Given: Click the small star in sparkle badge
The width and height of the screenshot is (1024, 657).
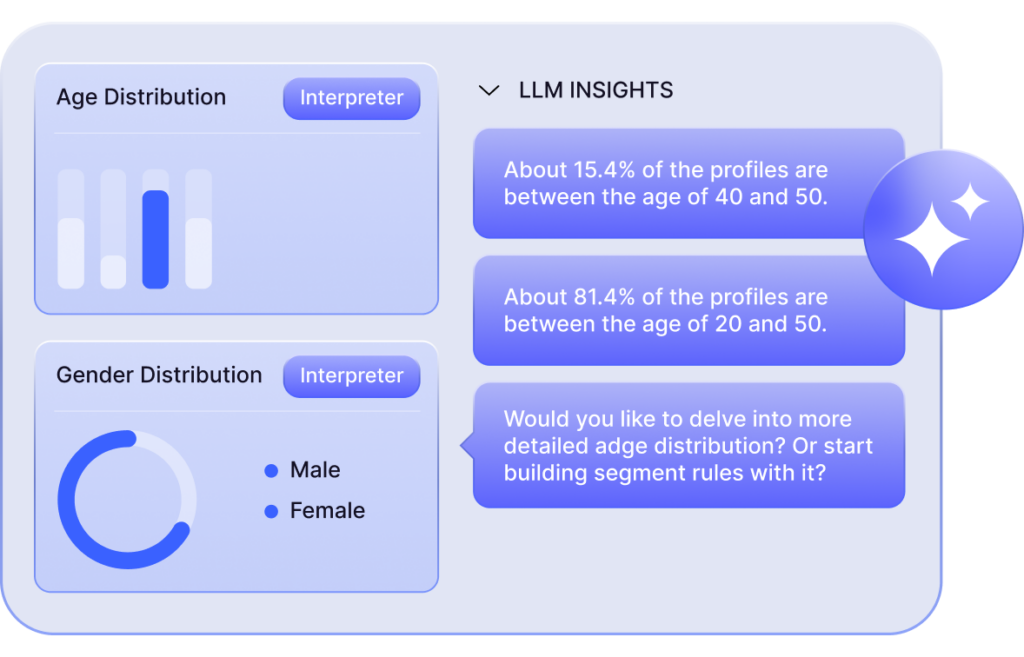Looking at the screenshot, I should pos(969,203).
